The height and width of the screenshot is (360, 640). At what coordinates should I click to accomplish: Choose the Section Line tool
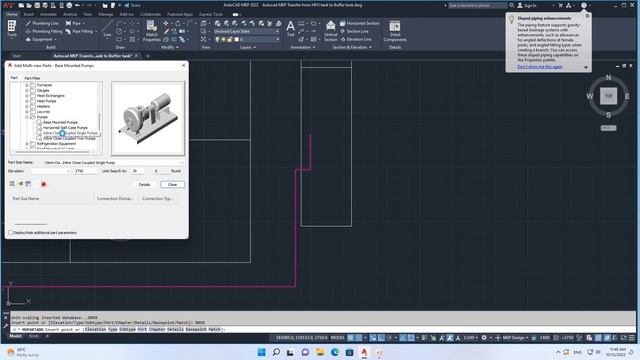point(354,31)
